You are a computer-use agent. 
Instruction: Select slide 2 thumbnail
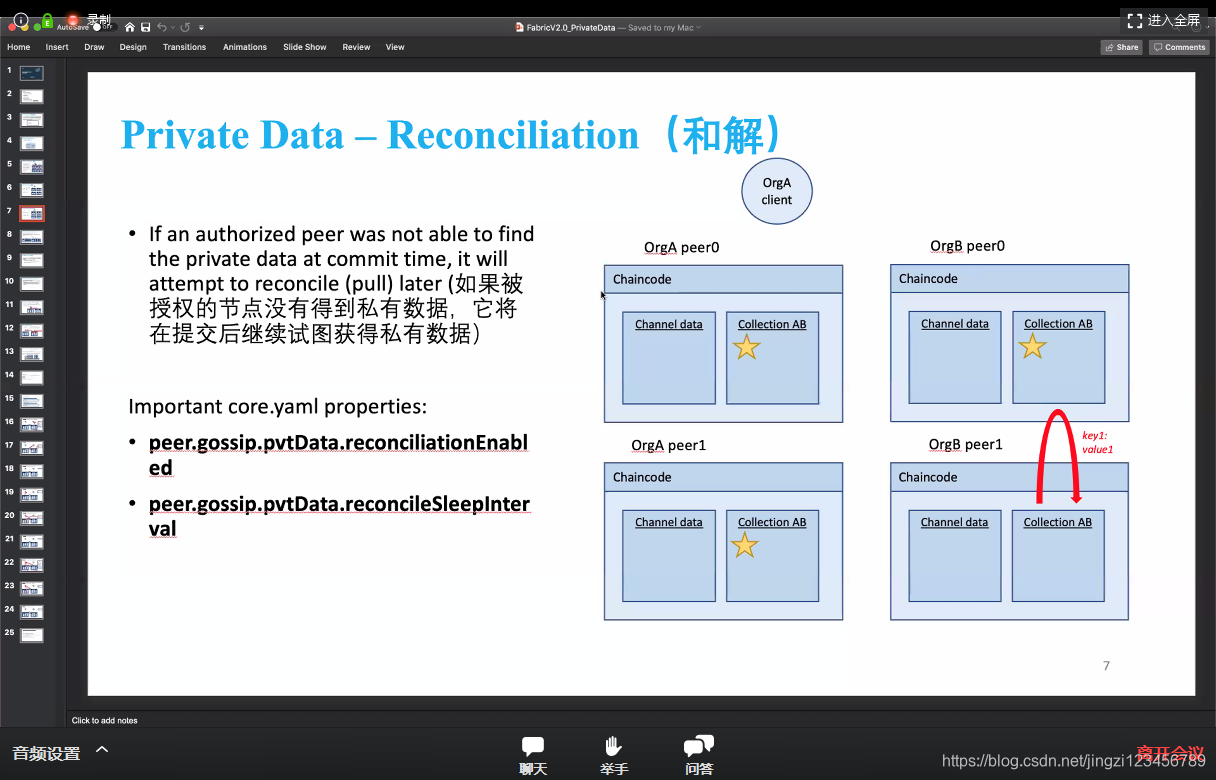coord(32,97)
